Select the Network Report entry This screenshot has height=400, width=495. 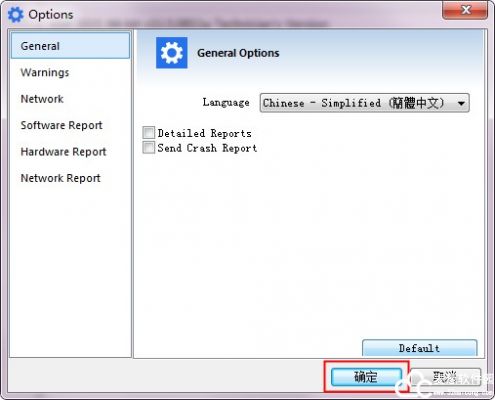pyautogui.click(x=60, y=178)
